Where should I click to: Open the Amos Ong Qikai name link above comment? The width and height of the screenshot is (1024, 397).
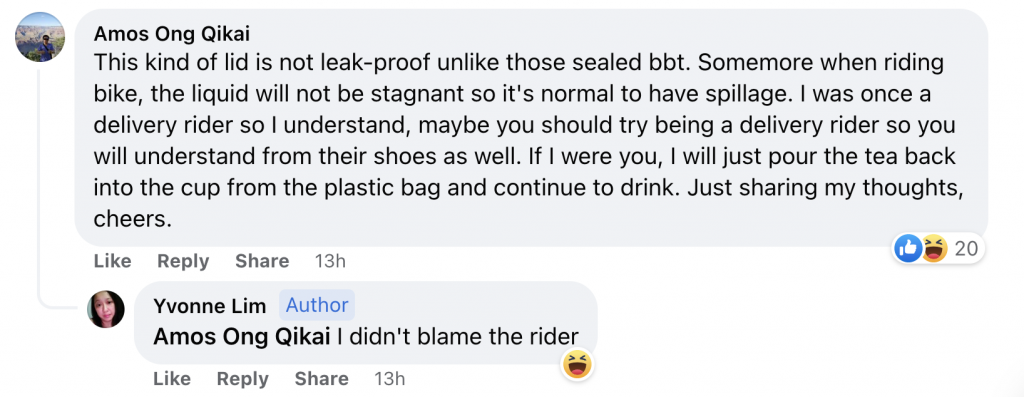coord(172,33)
